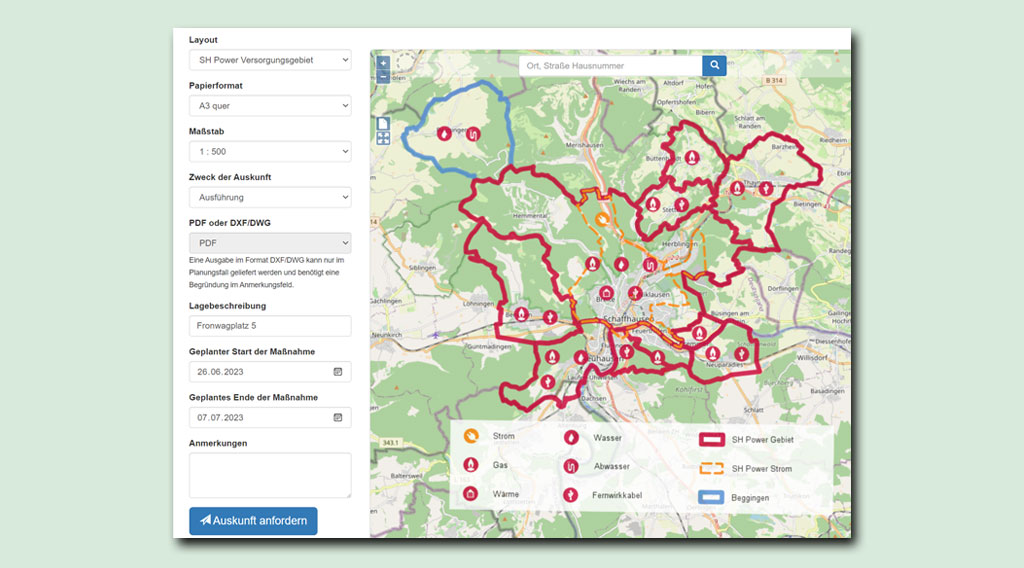
Task: Click the page document icon on map
Action: (x=383, y=124)
